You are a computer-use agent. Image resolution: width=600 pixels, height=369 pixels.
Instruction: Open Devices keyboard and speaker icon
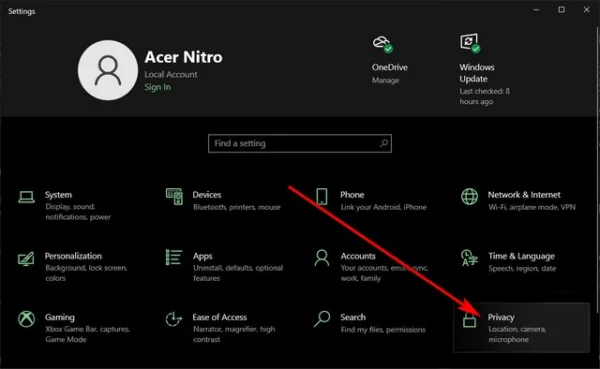174,196
